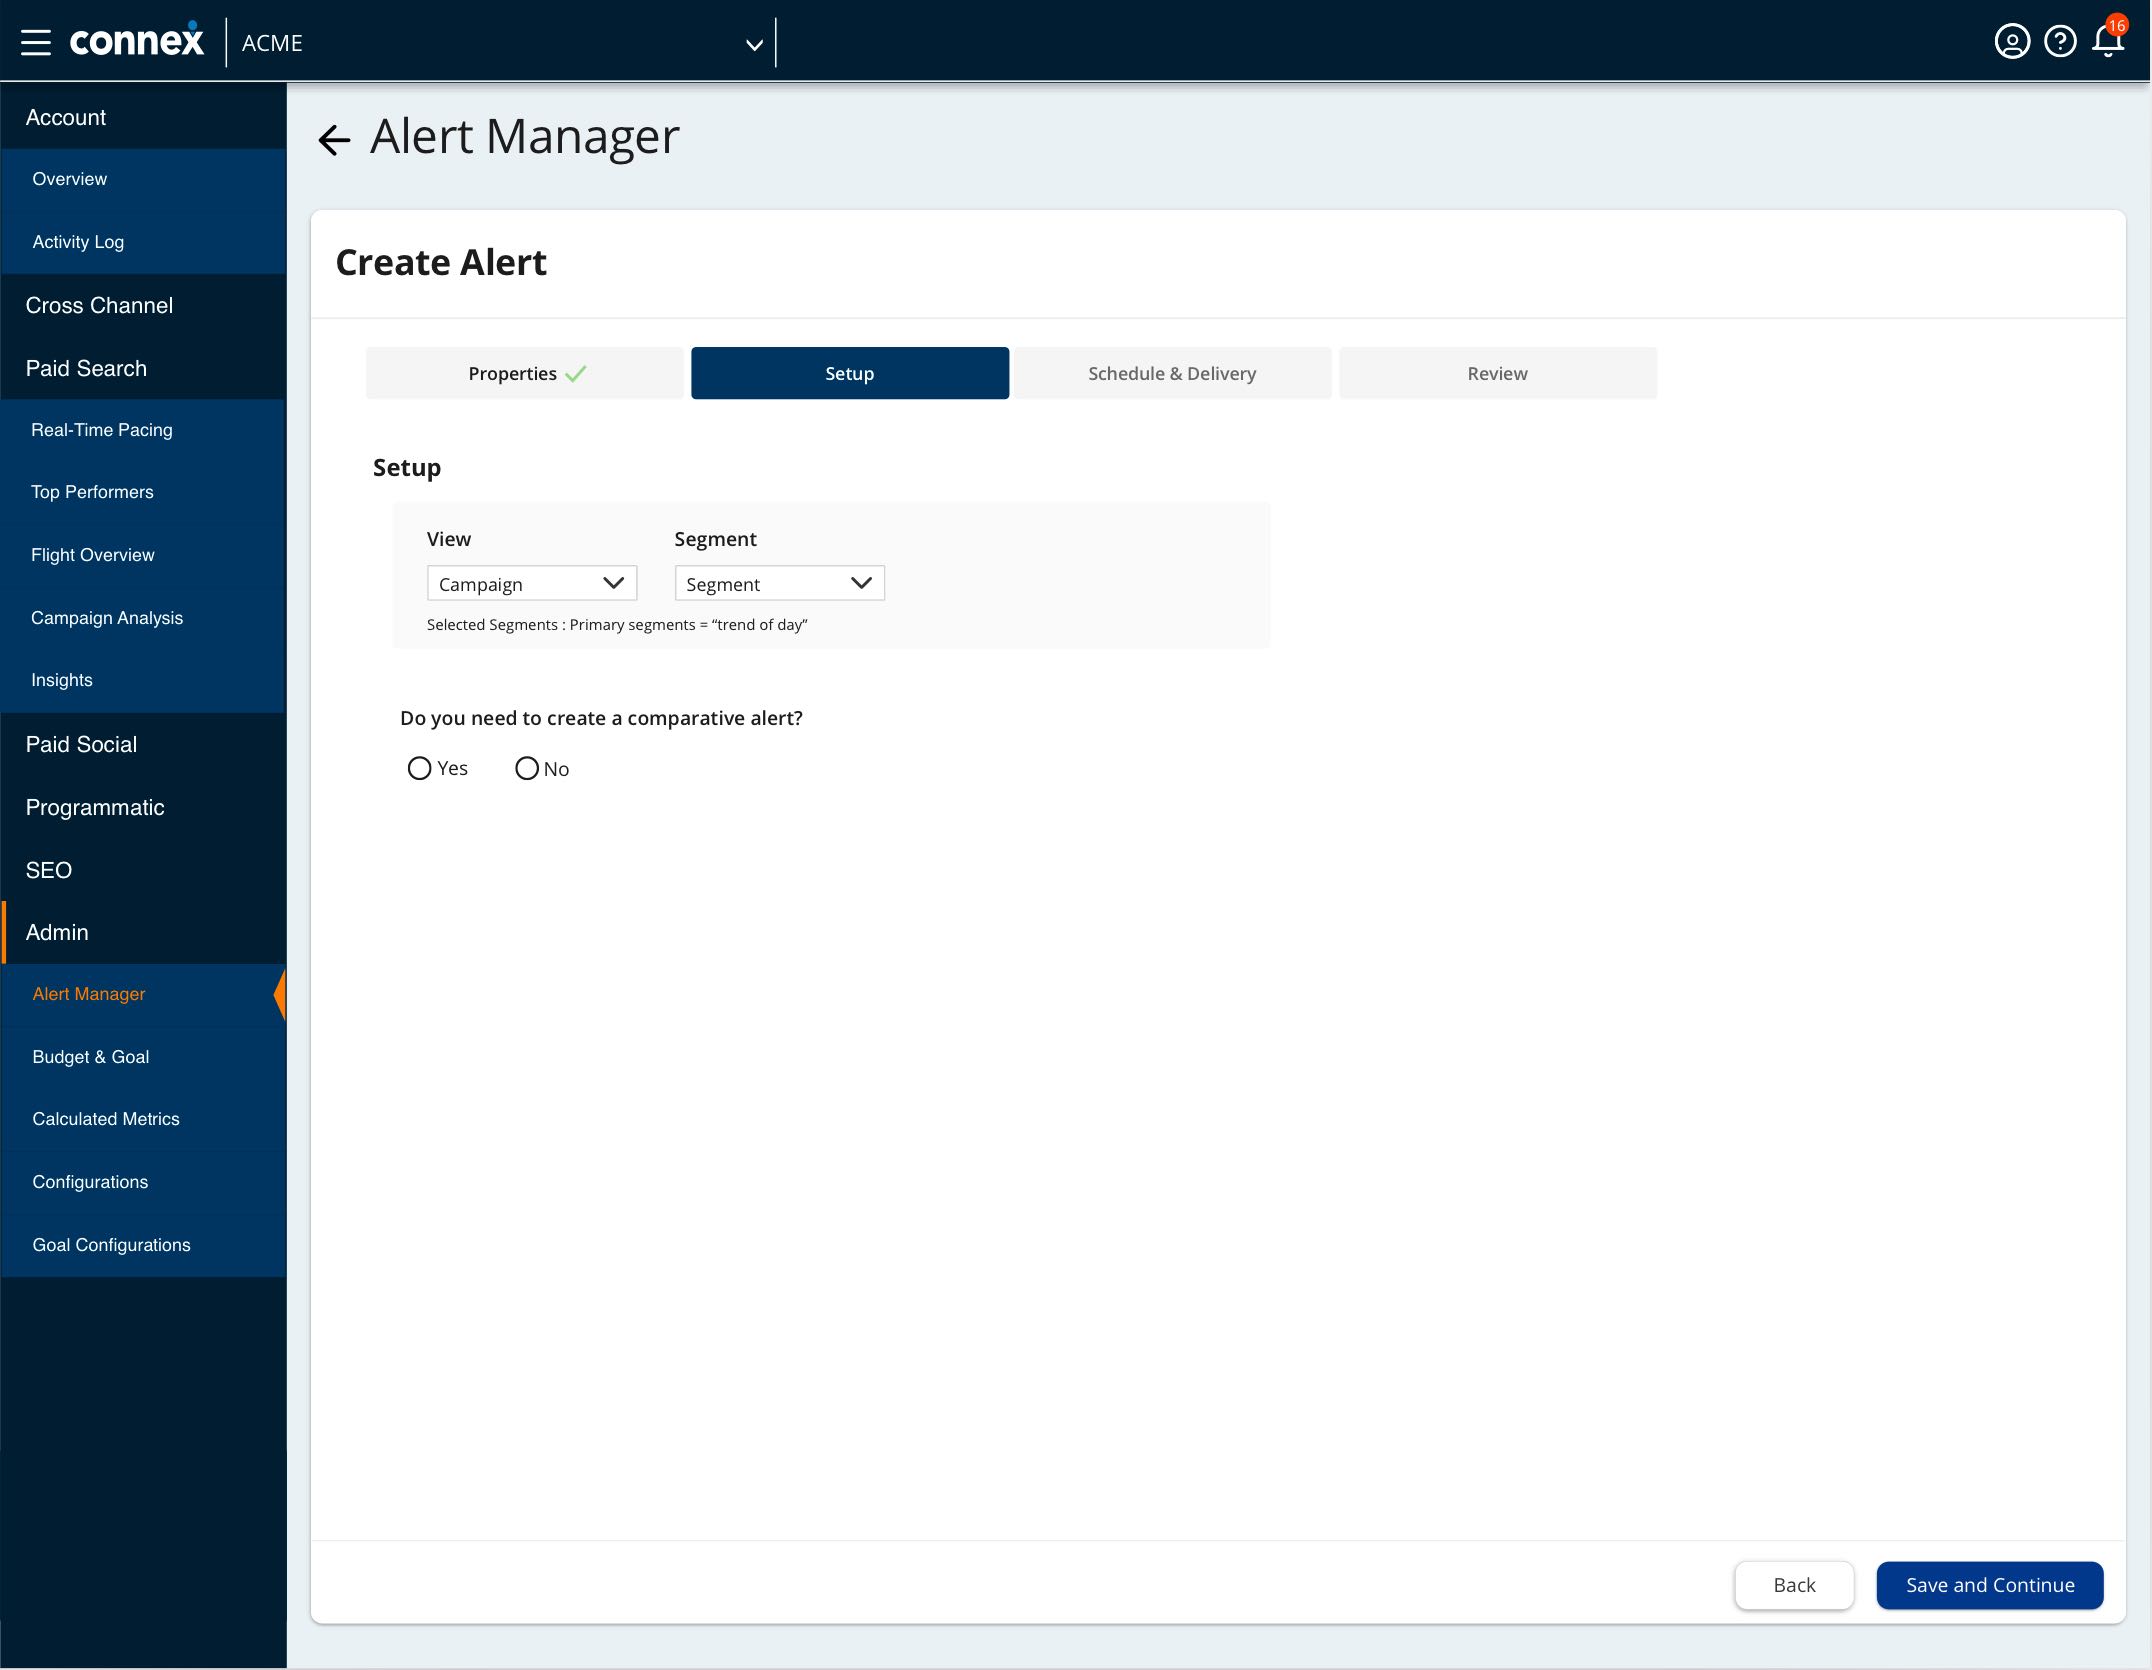
Task: Click the Back button
Action: pyautogui.click(x=1794, y=1585)
